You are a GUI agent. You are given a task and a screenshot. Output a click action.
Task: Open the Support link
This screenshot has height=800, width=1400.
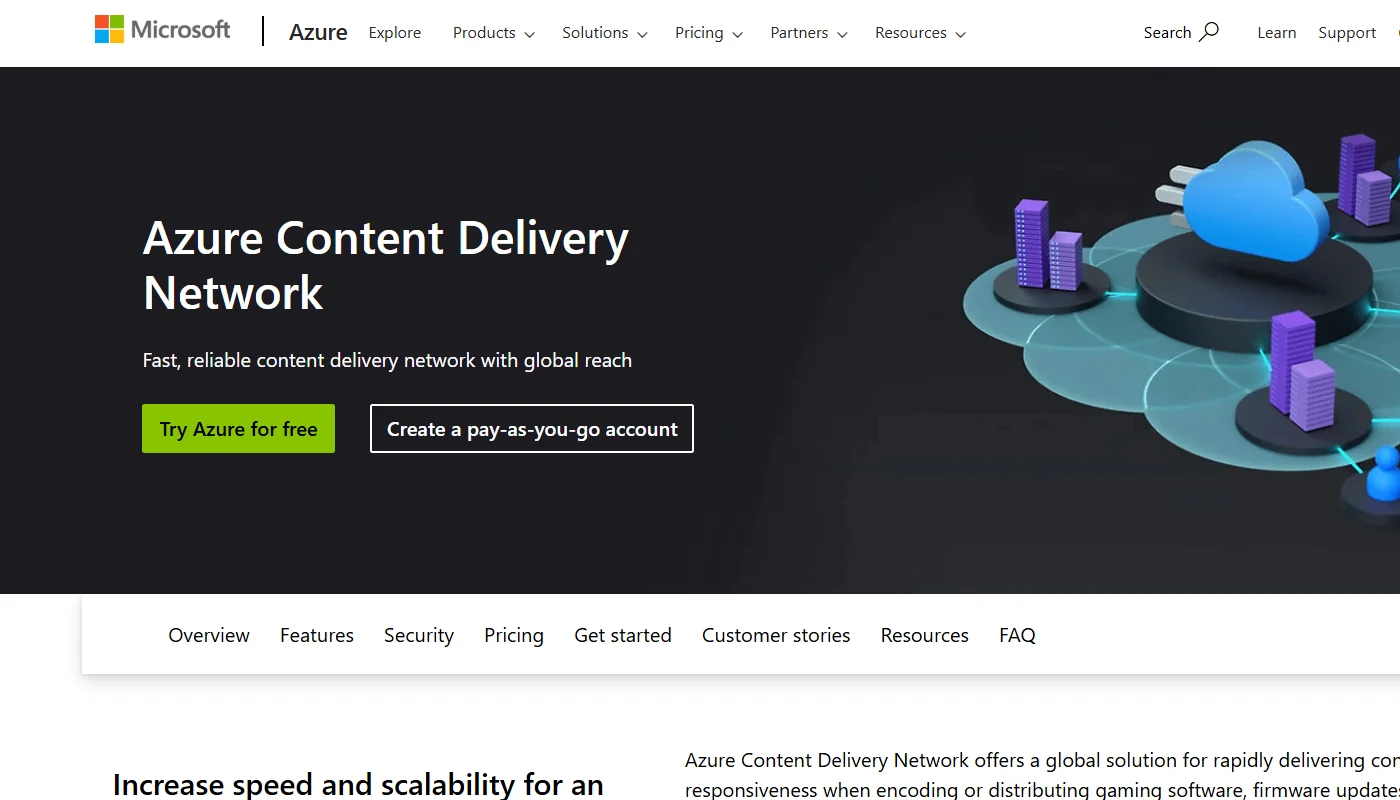pyautogui.click(x=1347, y=33)
